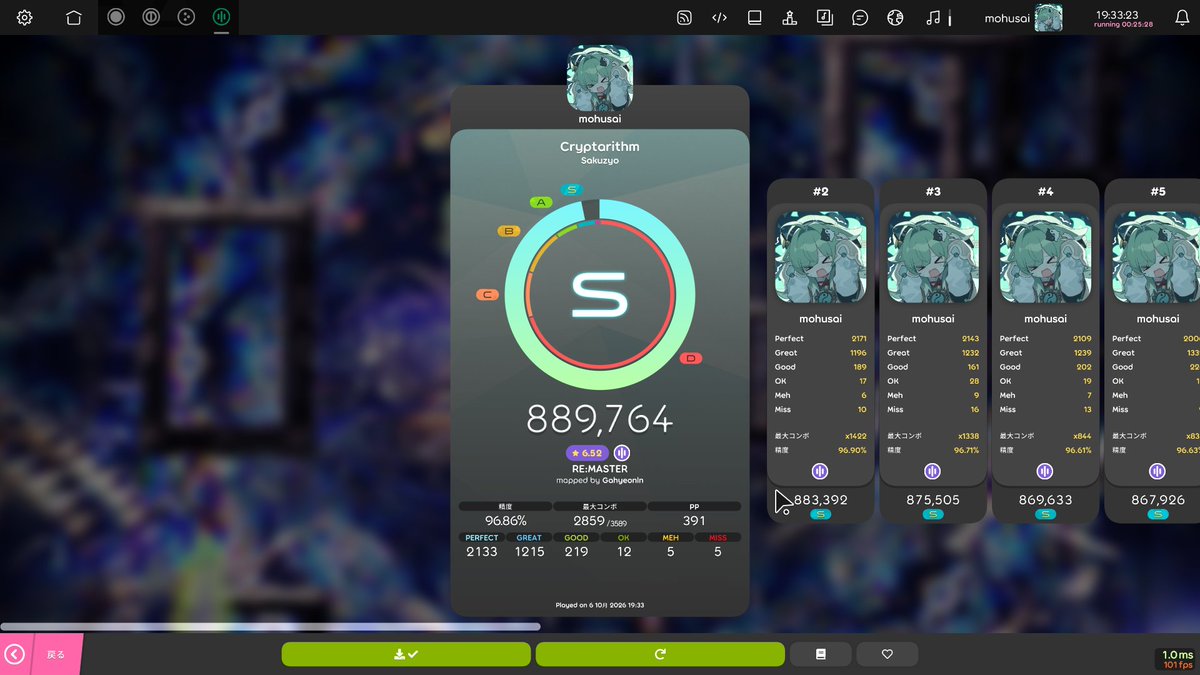Screen dimensions: 1200x675
Task: Open the chat bubble overlay
Action: (860, 17)
